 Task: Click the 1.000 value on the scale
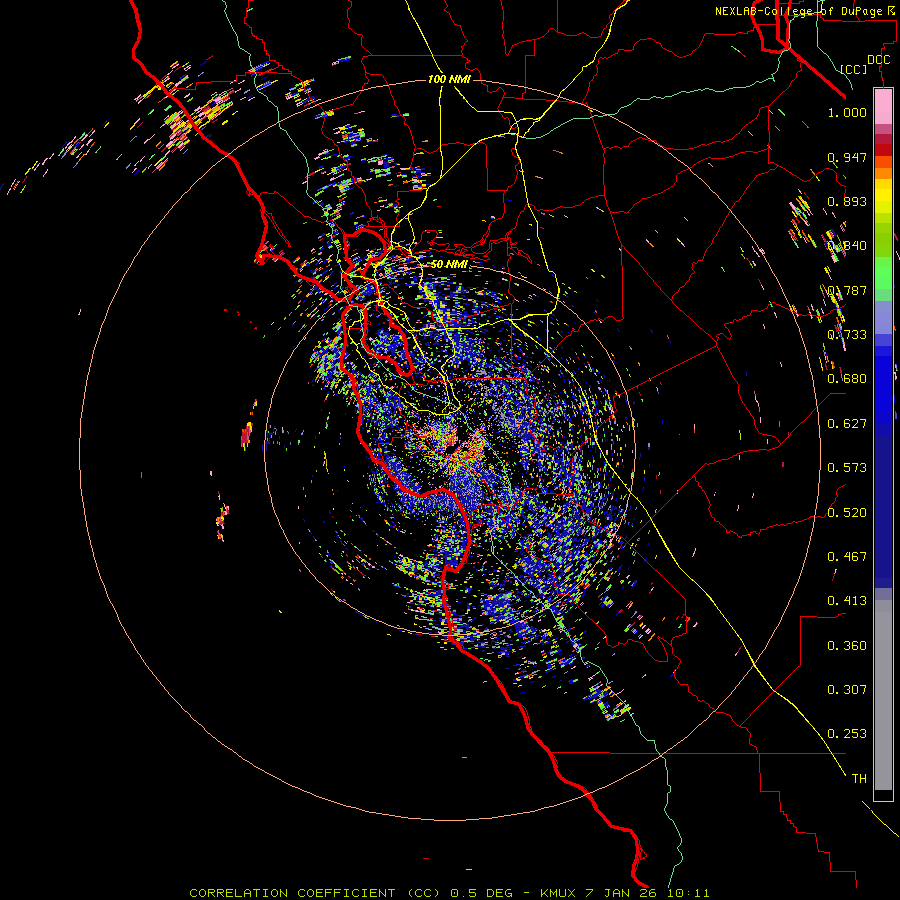point(847,112)
